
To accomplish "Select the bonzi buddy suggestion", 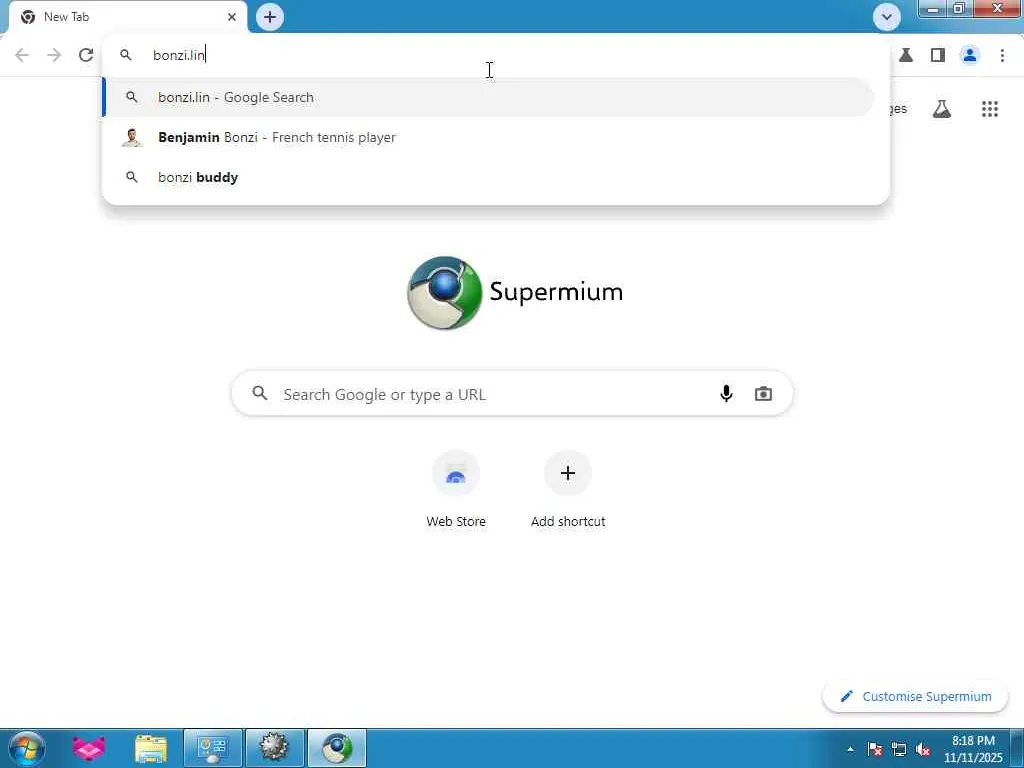I will tap(488, 177).
